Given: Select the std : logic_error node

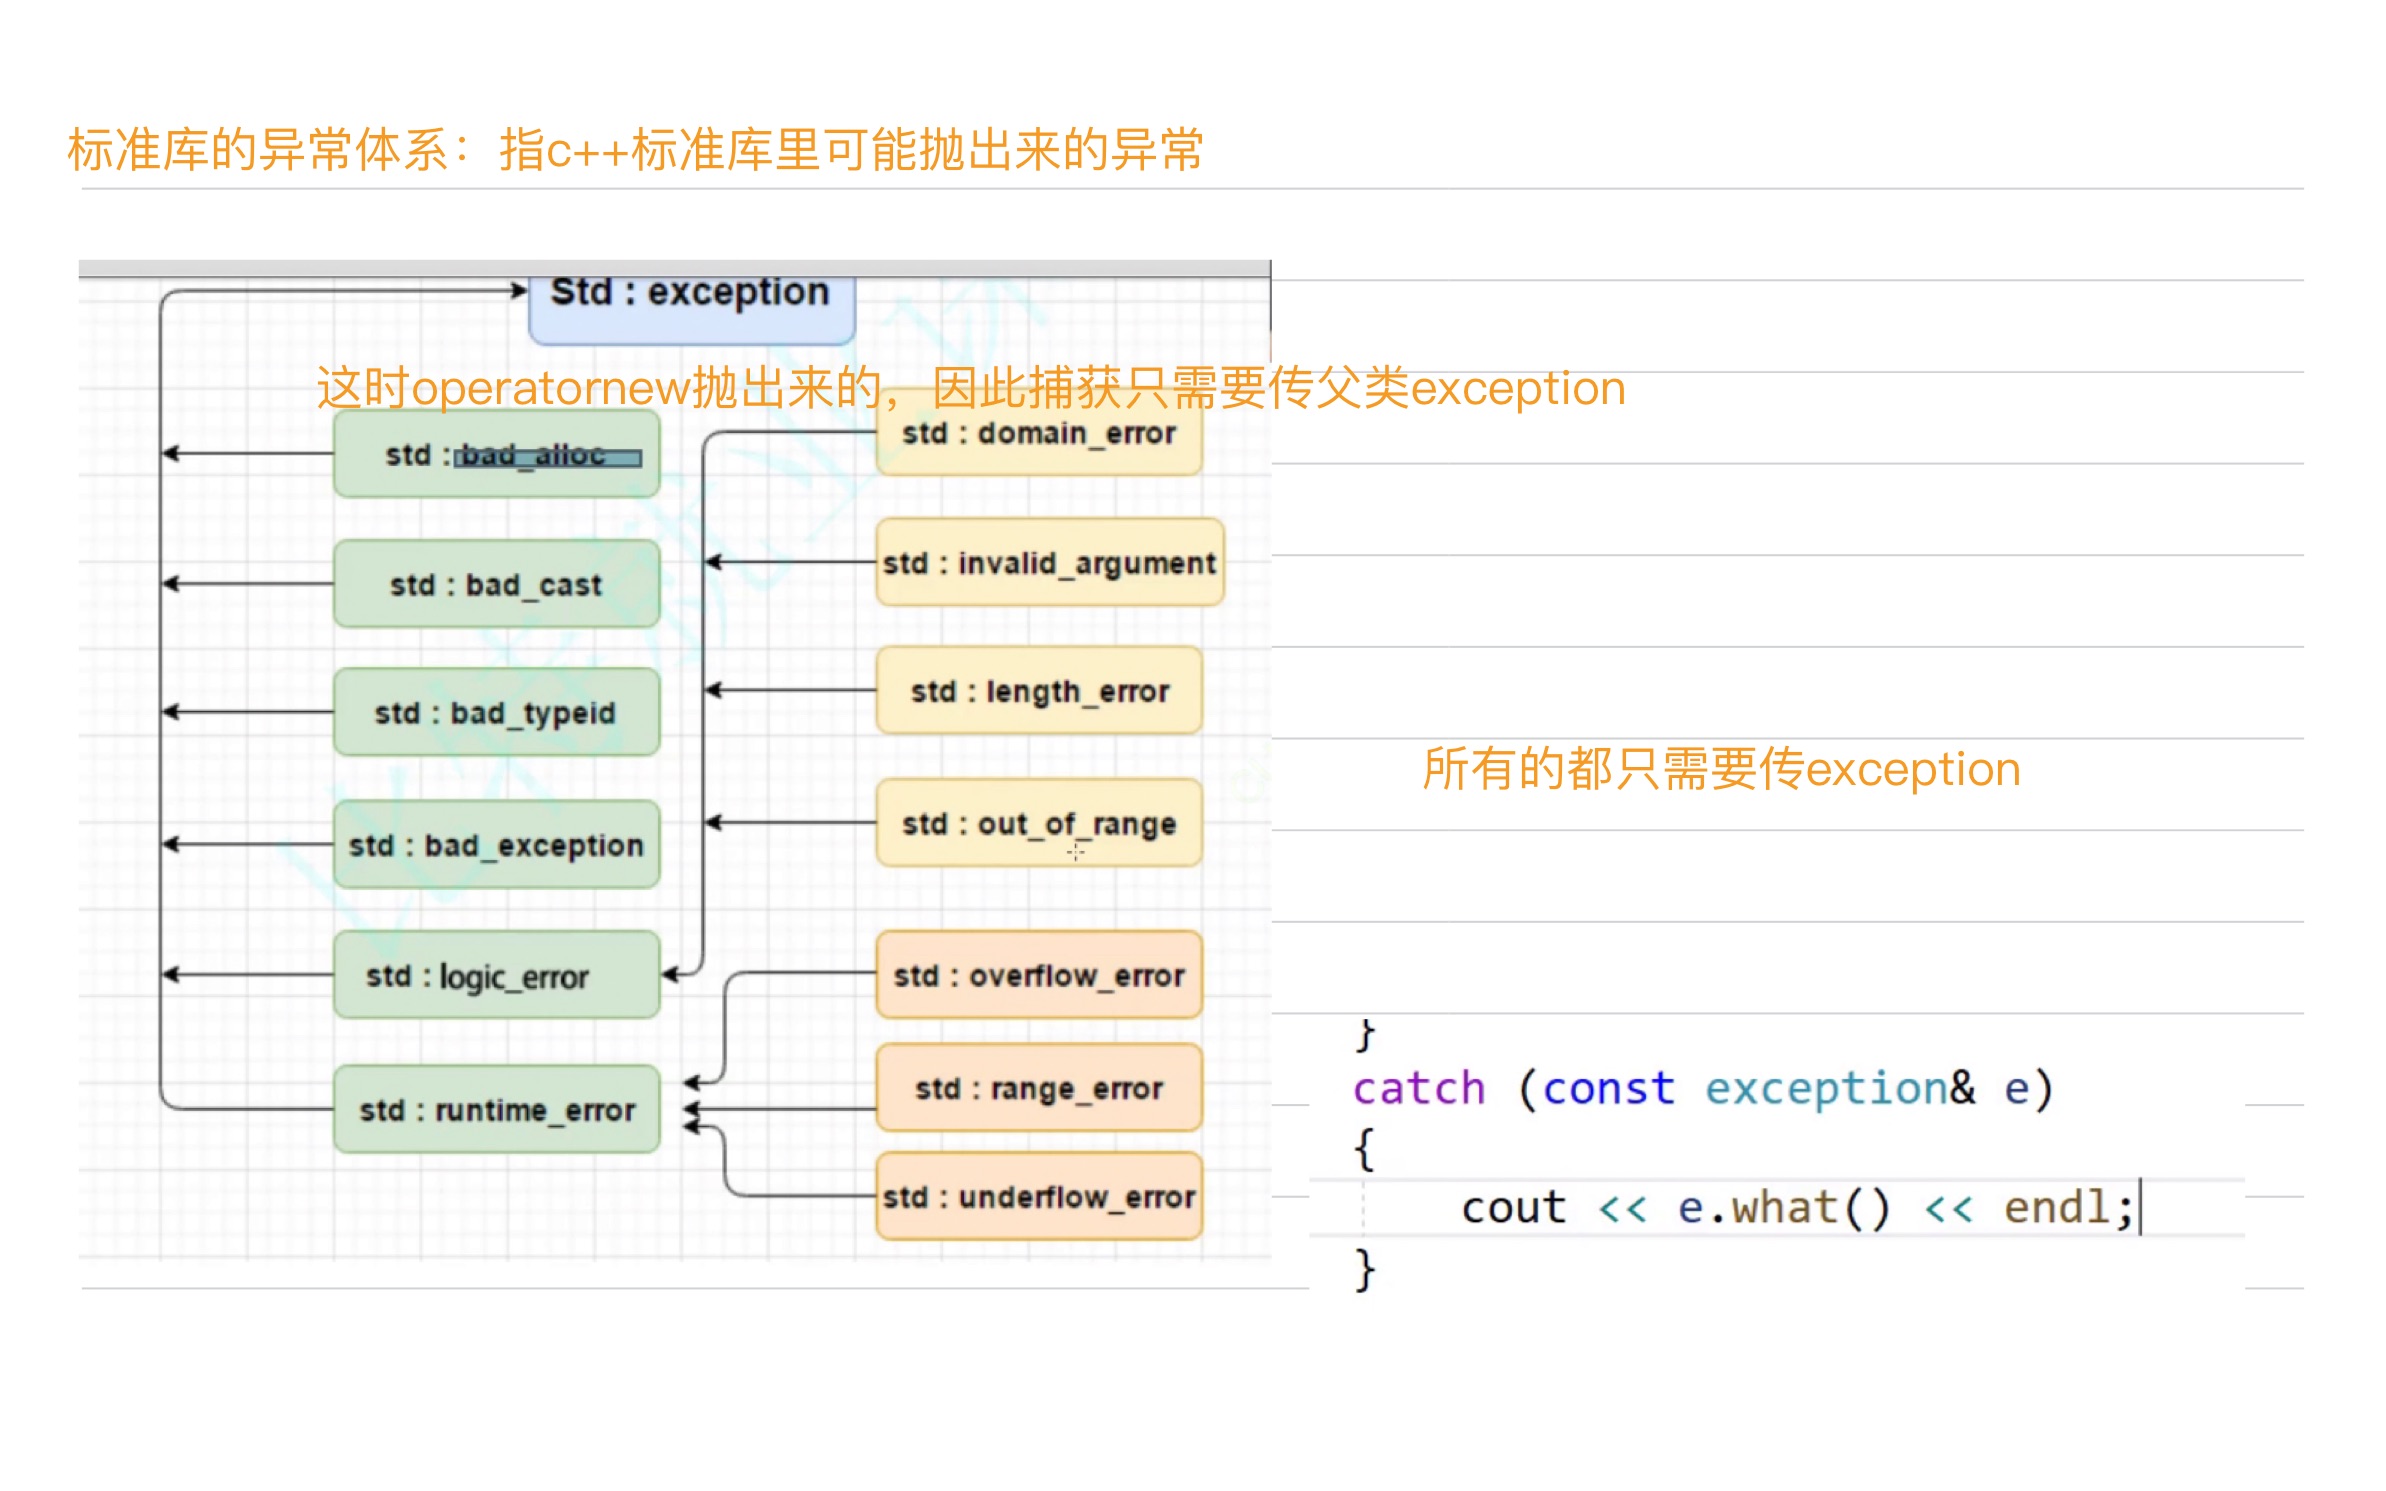Looking at the screenshot, I should 496,975.
